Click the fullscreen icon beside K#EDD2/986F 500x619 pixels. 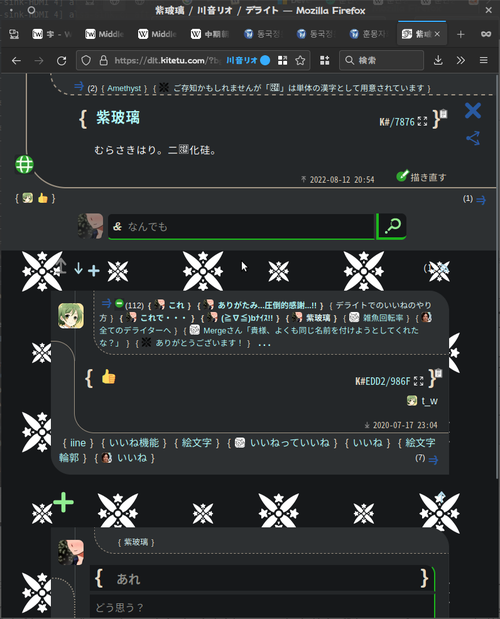[419, 381]
